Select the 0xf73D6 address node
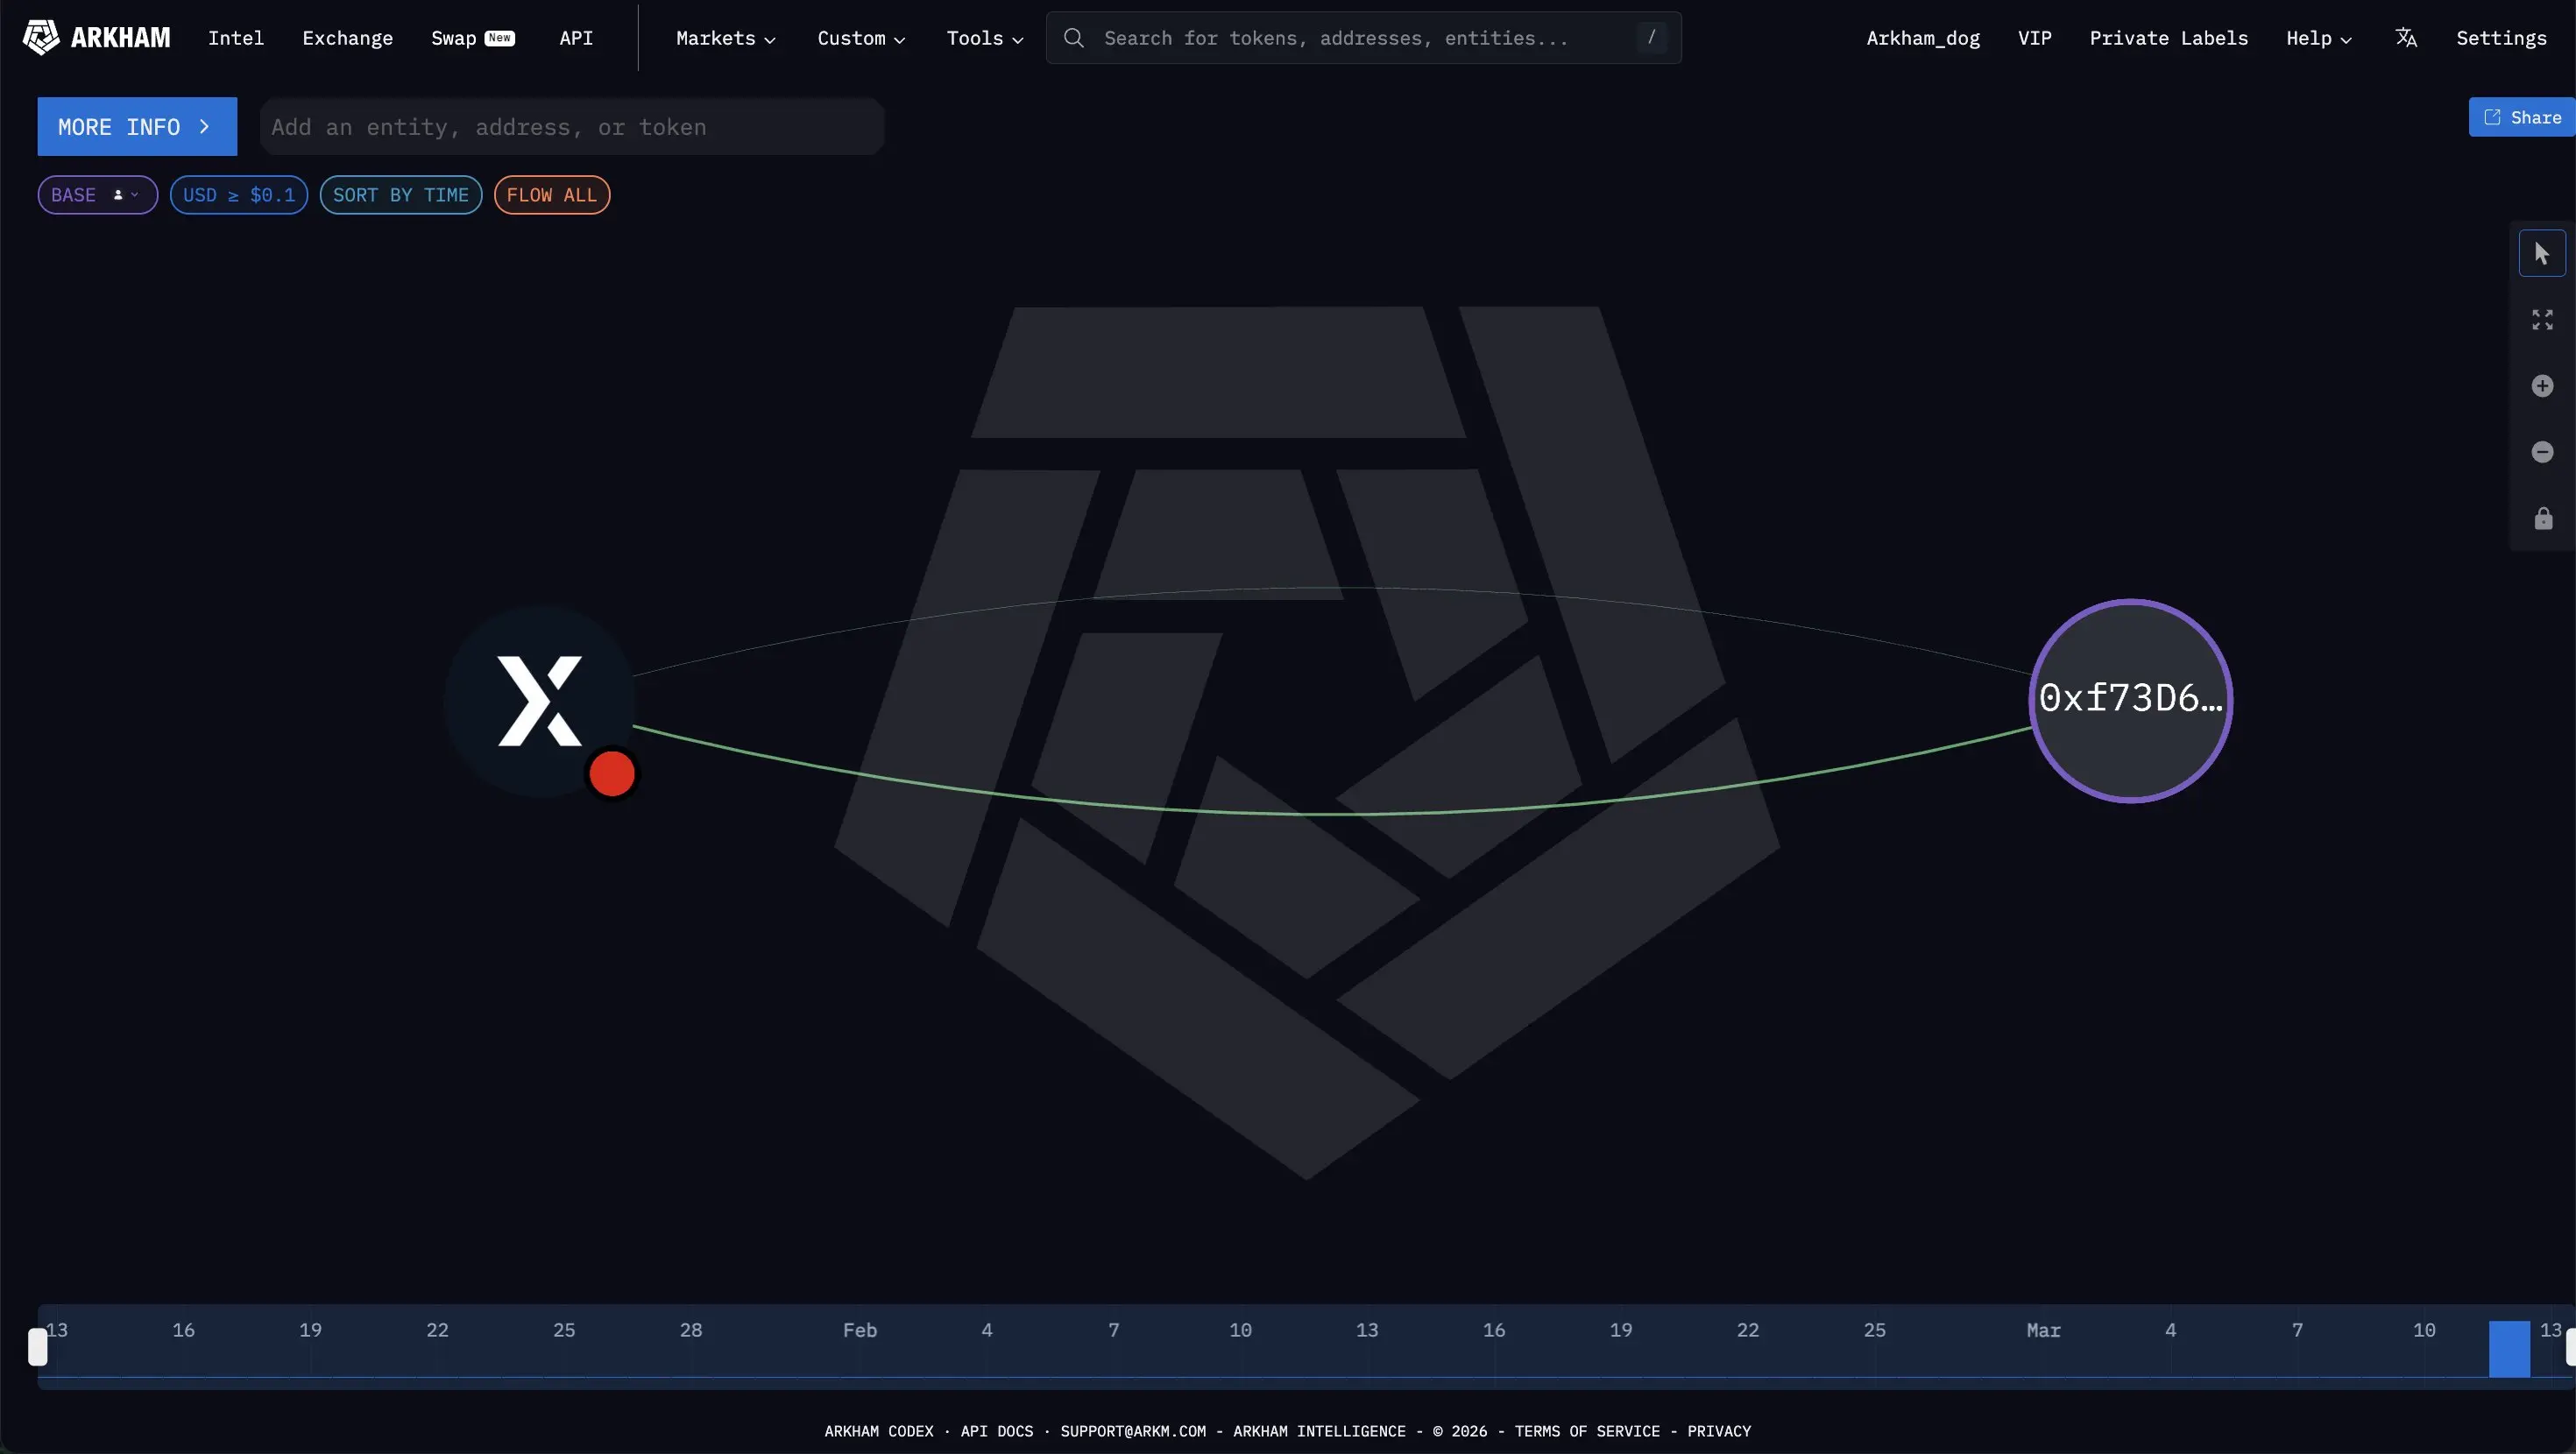This screenshot has height=1454, width=2576. [x=2130, y=700]
